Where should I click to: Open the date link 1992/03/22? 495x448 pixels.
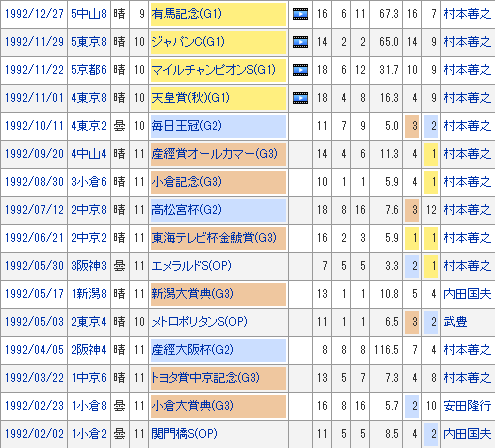click(x=34, y=378)
